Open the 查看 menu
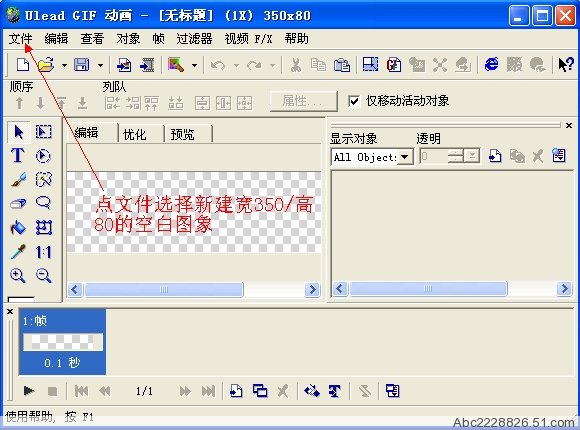The width and height of the screenshot is (580, 430). coord(92,38)
